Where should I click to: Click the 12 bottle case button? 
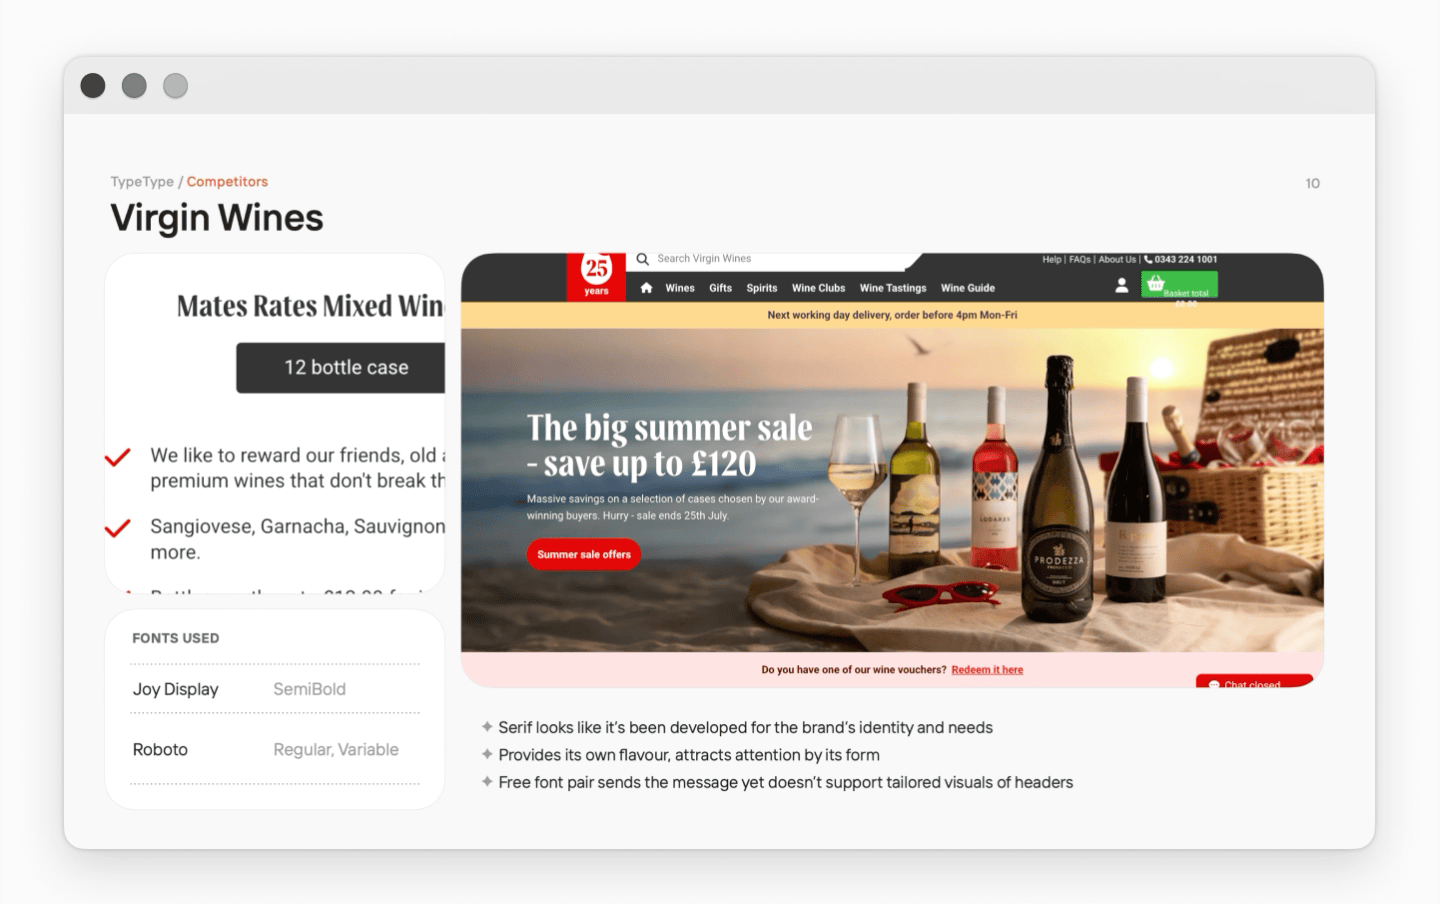(x=341, y=368)
